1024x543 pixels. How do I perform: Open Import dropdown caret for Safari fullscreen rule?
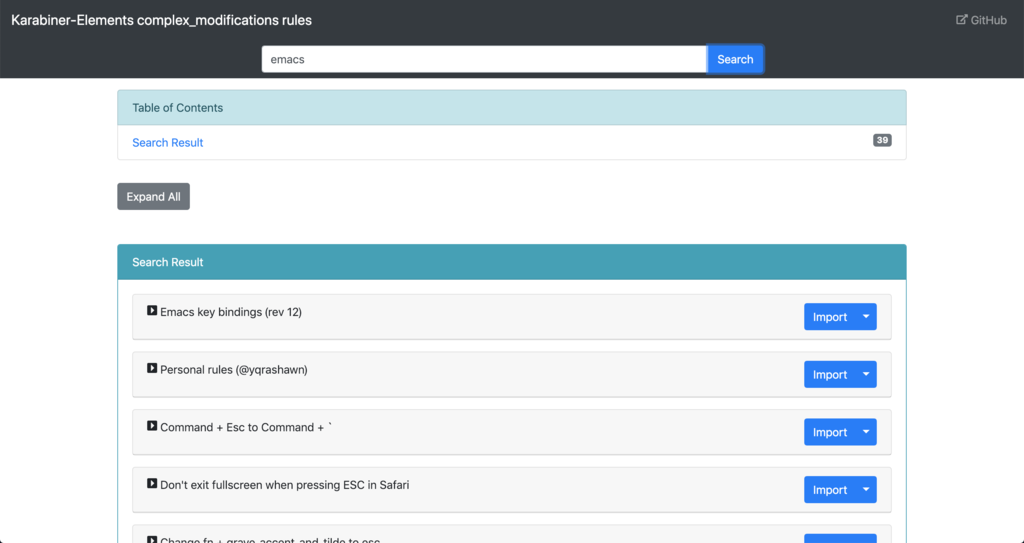point(866,489)
